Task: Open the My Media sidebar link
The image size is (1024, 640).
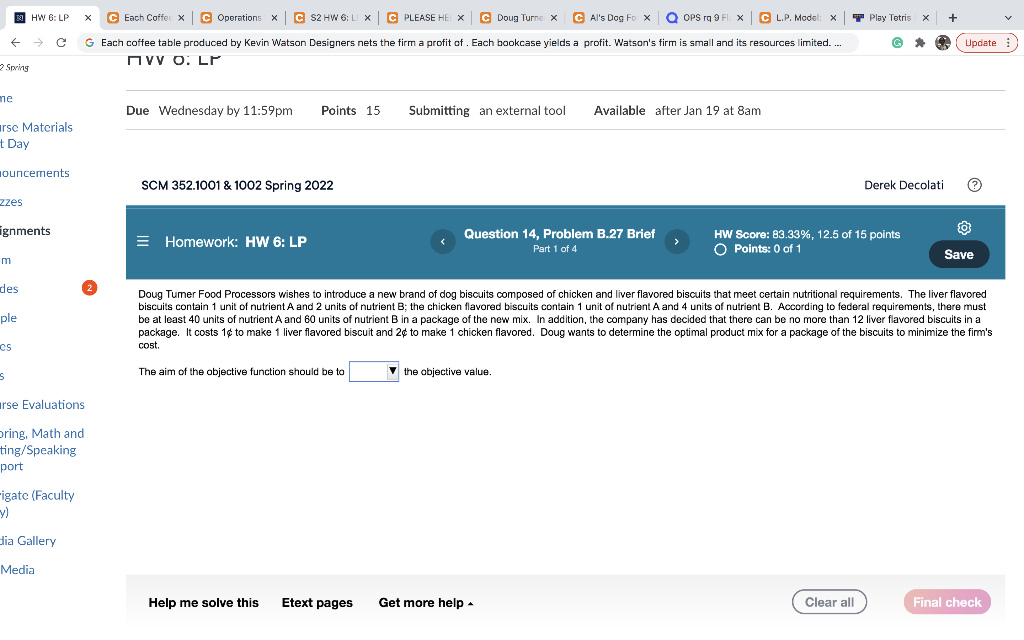Action: click(18, 569)
